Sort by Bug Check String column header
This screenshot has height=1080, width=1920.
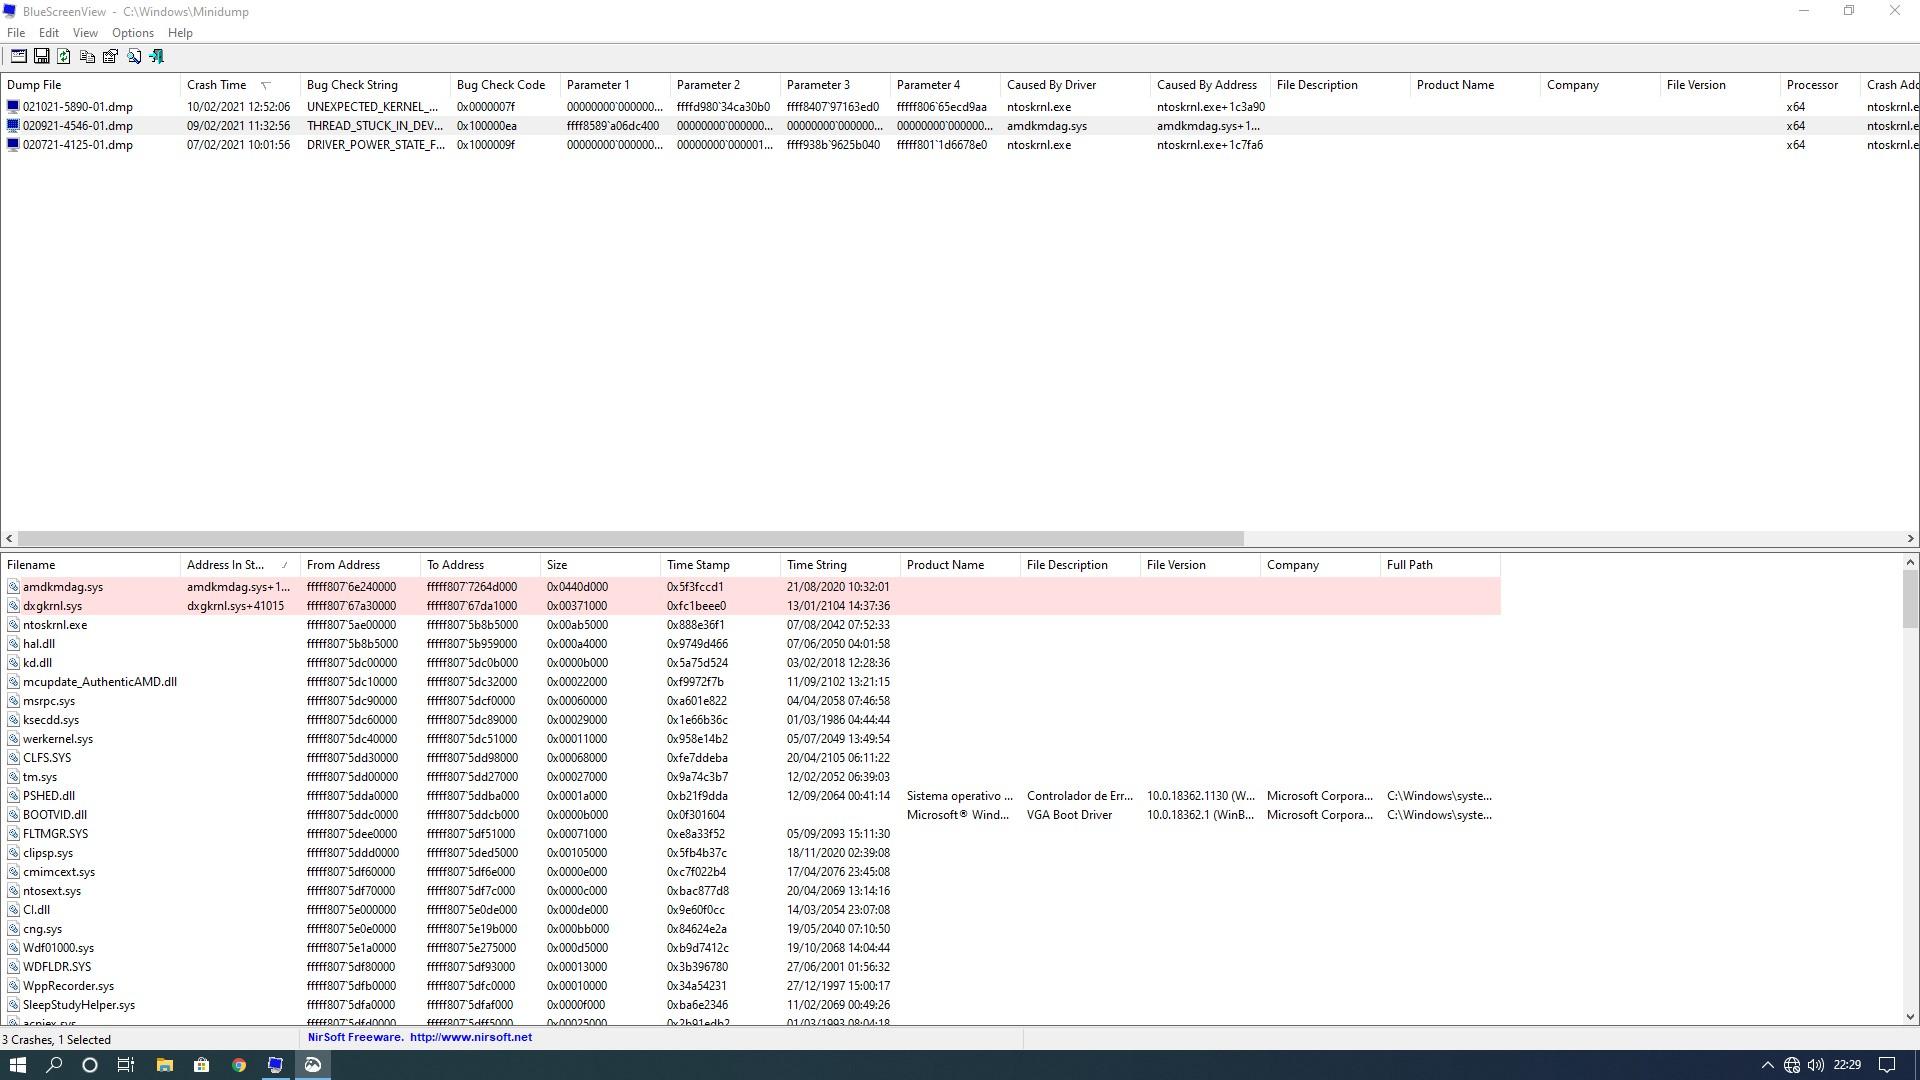(375, 85)
